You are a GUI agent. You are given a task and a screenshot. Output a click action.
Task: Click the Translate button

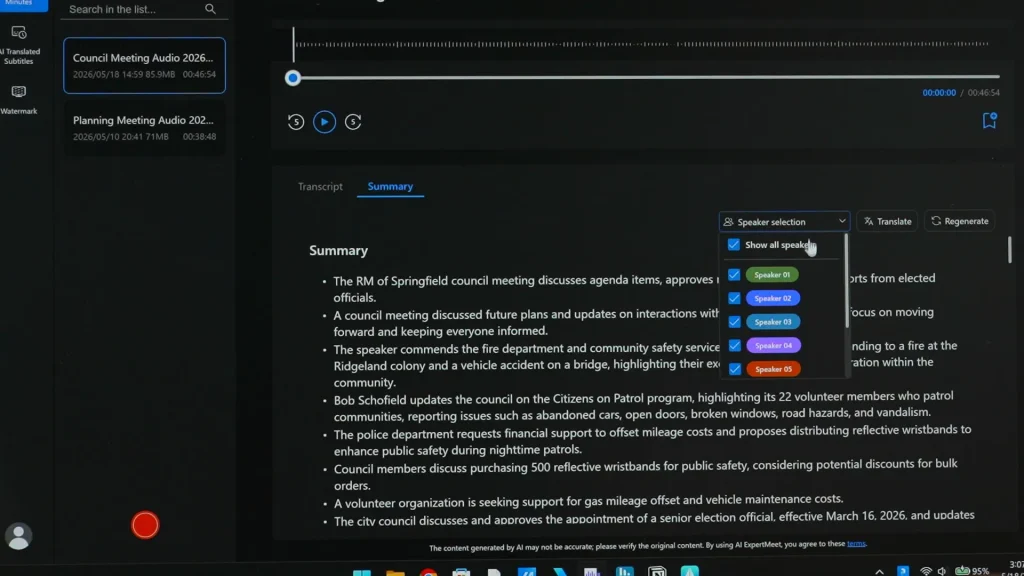pos(888,221)
